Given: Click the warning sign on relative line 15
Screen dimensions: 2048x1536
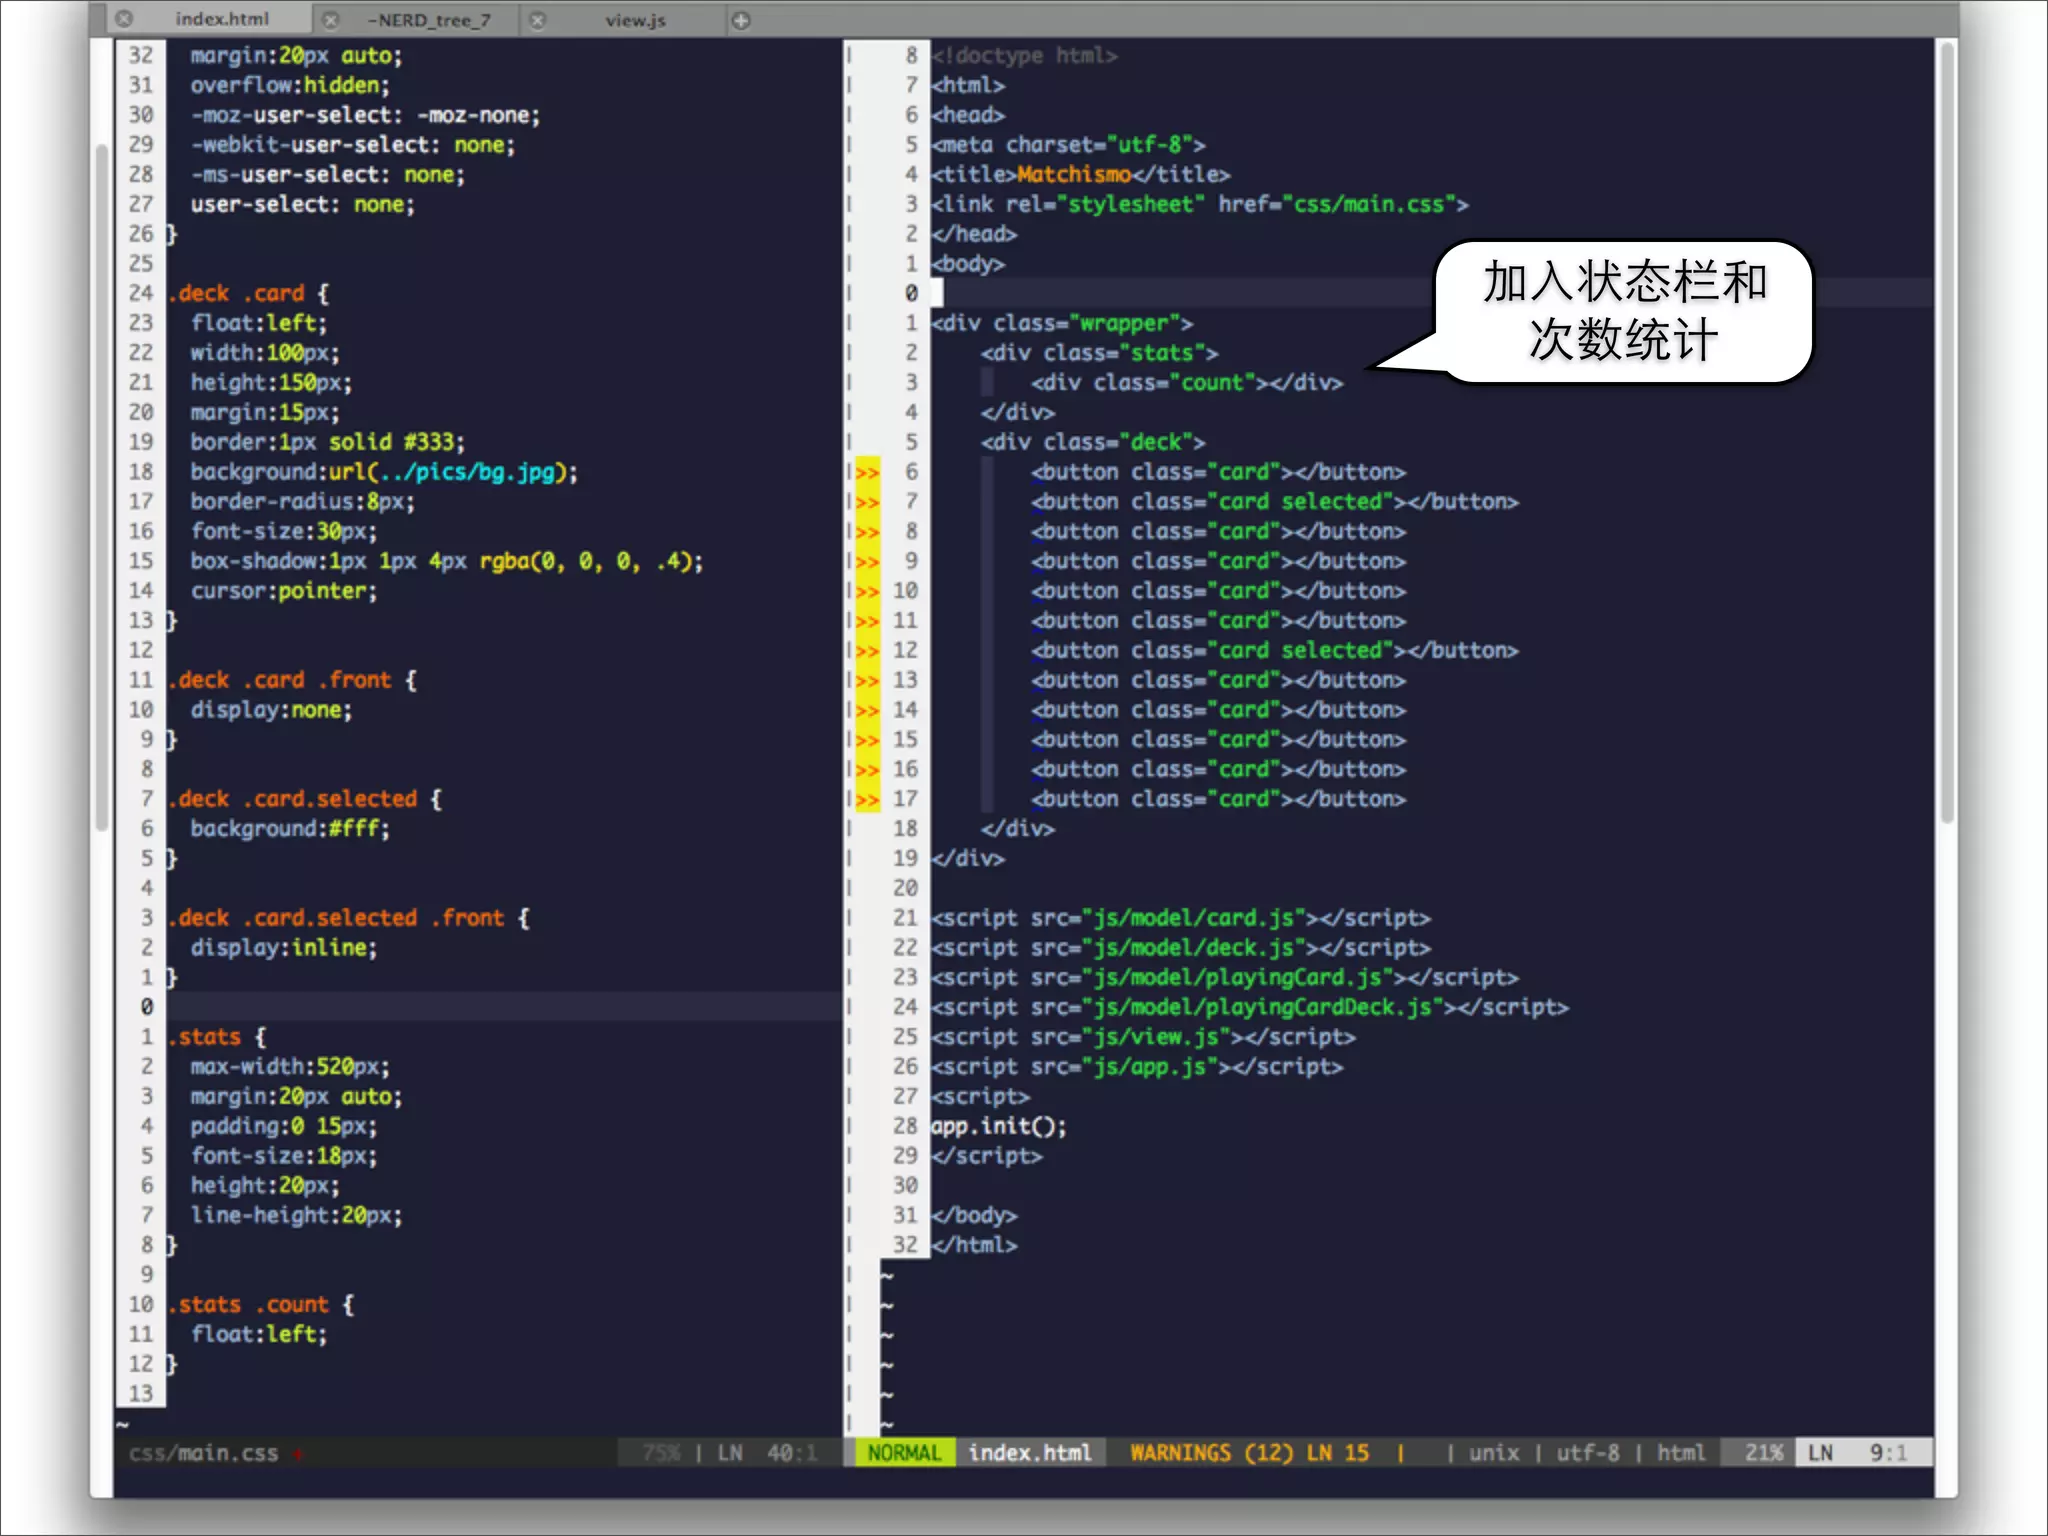Looking at the screenshot, I should tap(867, 740).
